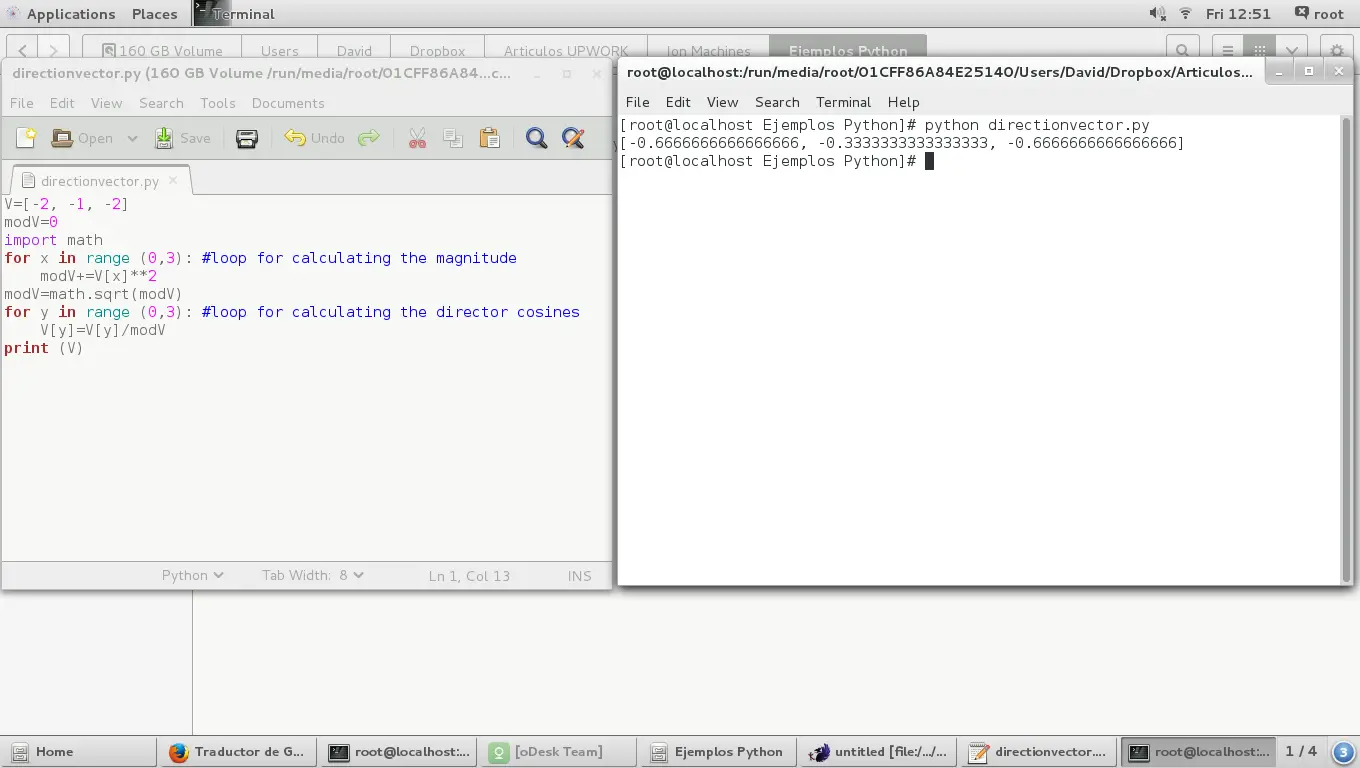The image size is (1360, 768).
Task: Open a file from gedit toolbar
Action: coord(83,138)
